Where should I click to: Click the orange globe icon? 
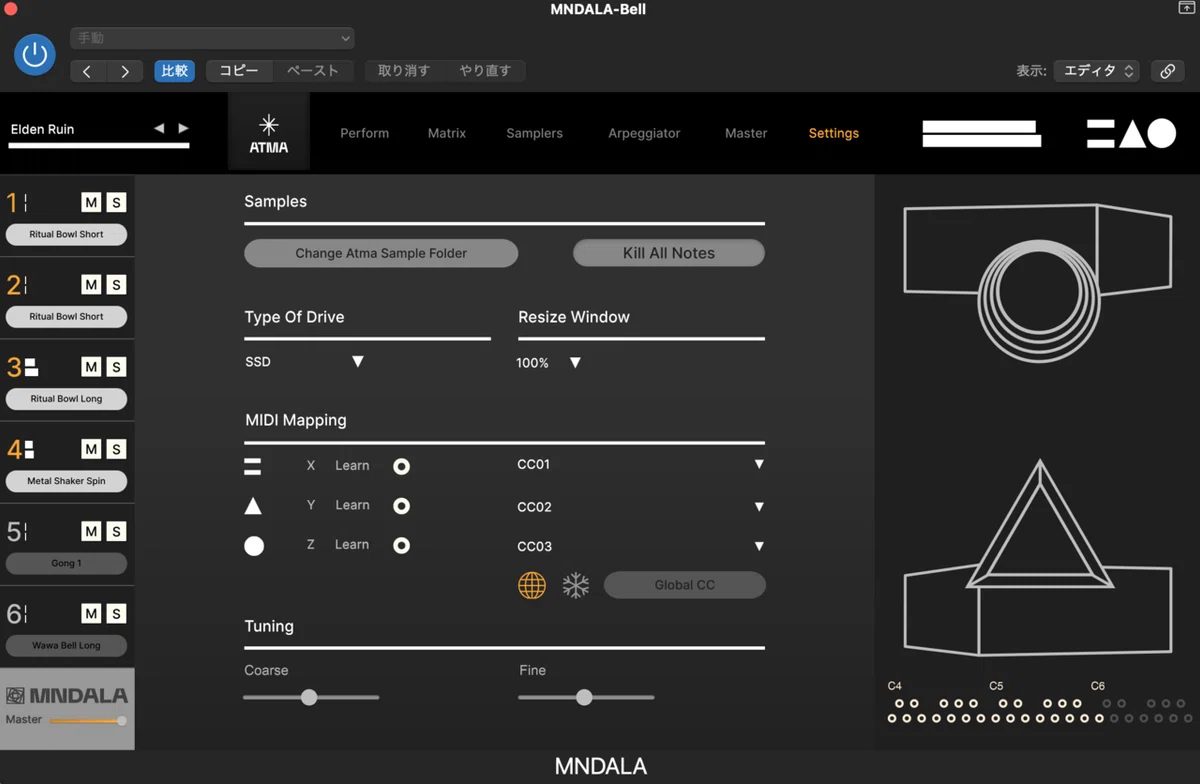(532, 586)
